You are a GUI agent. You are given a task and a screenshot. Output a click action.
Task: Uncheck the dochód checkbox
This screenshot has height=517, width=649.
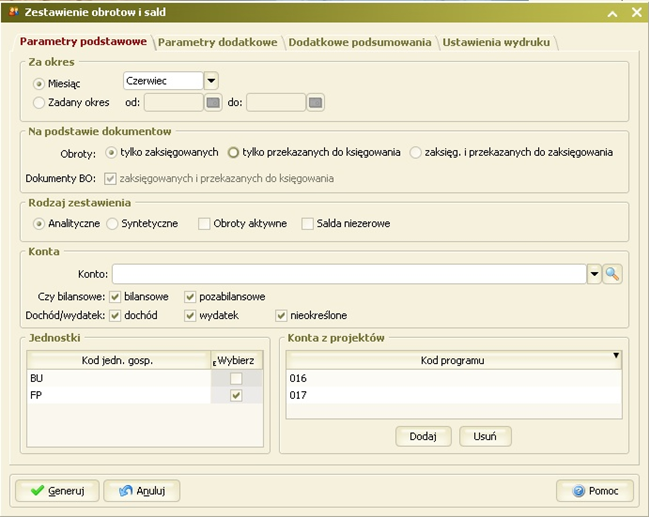click(x=115, y=316)
